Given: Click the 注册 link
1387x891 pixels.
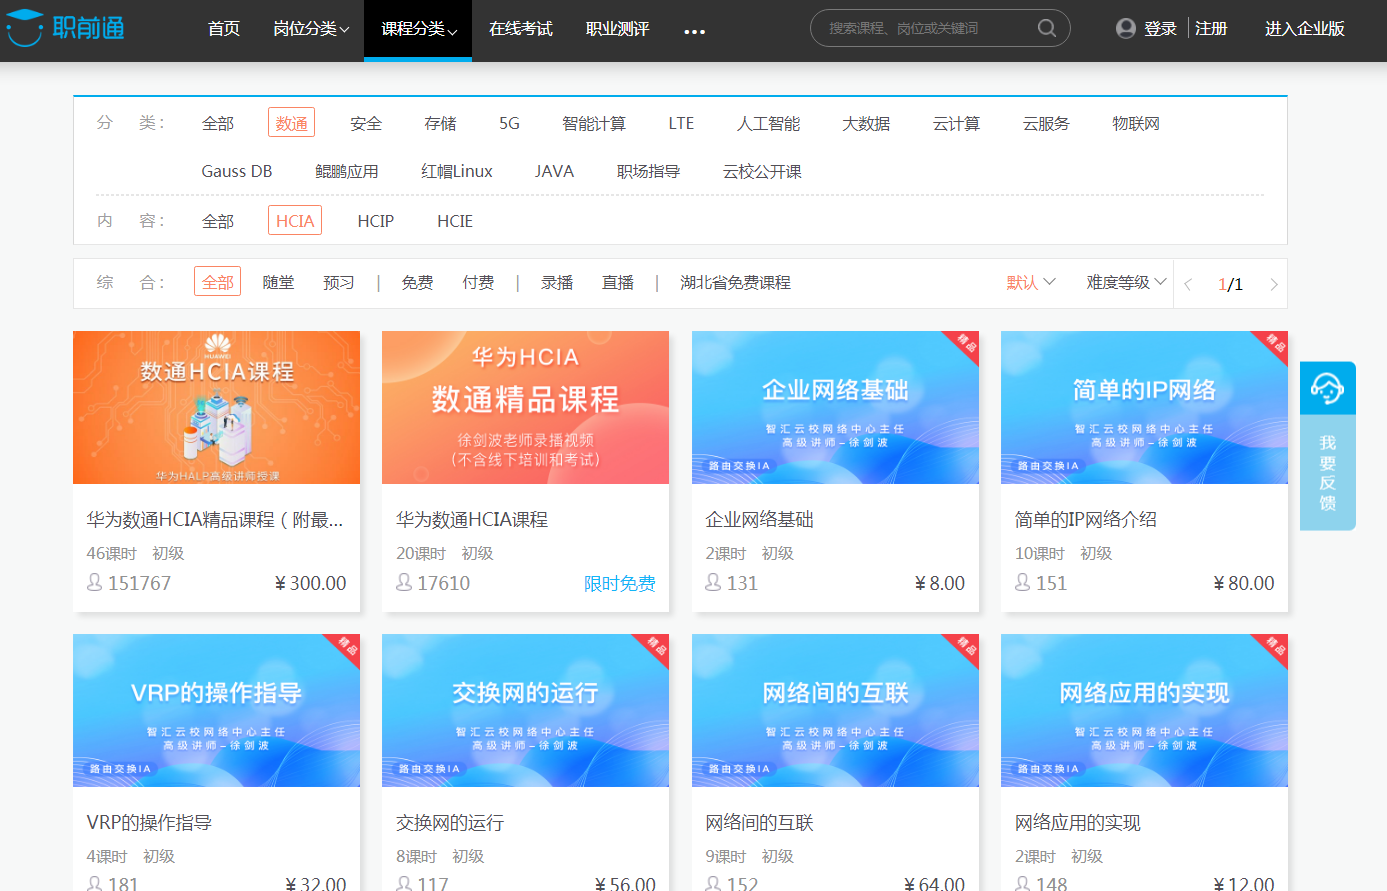Looking at the screenshot, I should tap(1211, 29).
